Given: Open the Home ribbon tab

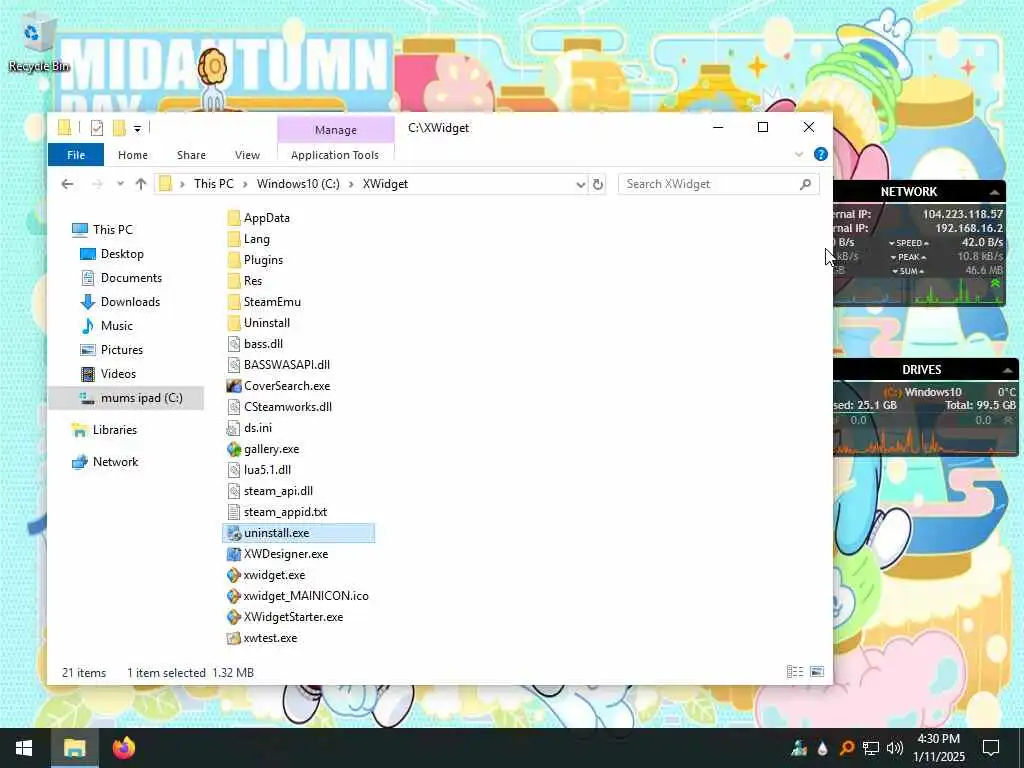Looking at the screenshot, I should tap(133, 155).
